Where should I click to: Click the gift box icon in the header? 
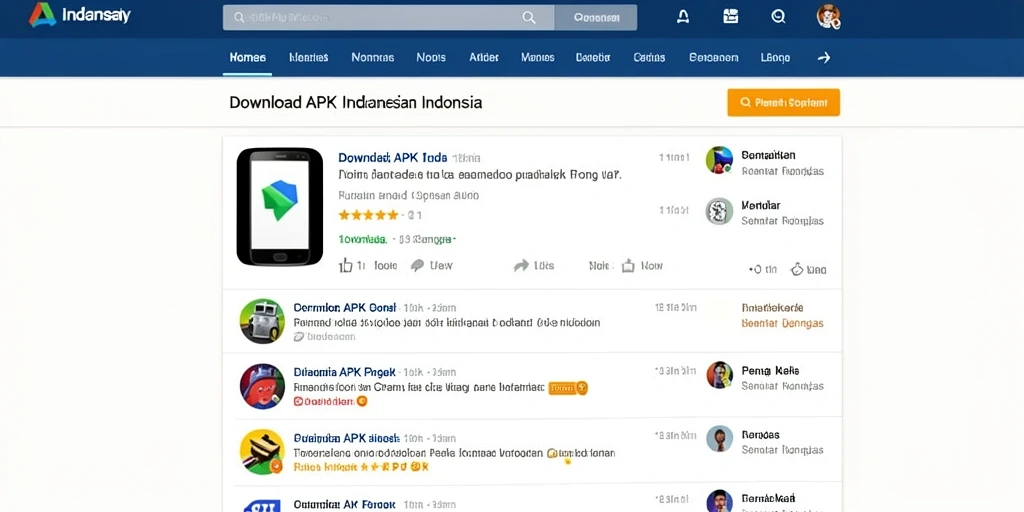731,16
